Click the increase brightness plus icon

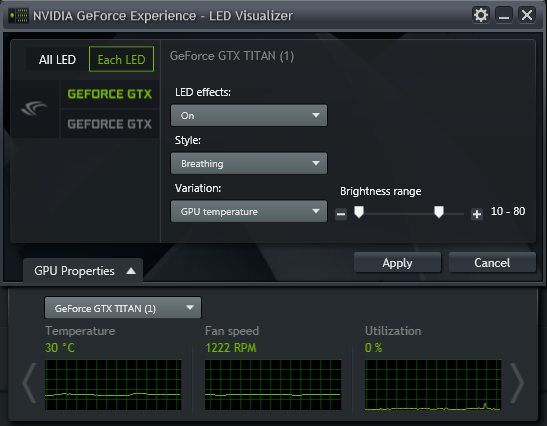click(x=477, y=214)
